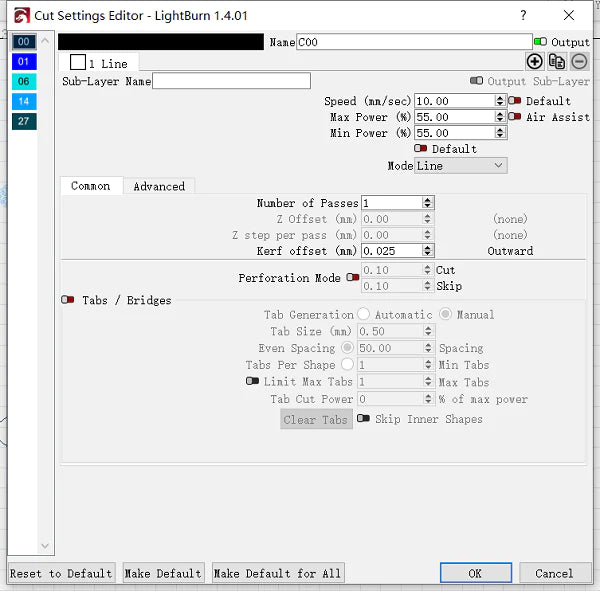The width and height of the screenshot is (600, 591).
Task: Adjust the Kerf offset spinner arrows
Action: [x=427, y=251]
